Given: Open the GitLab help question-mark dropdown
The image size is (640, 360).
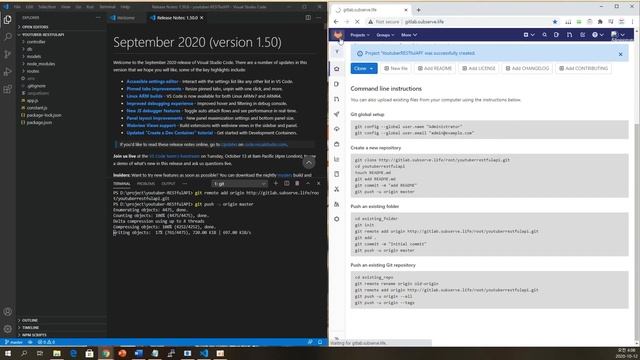Looking at the screenshot, I should click(598, 35).
